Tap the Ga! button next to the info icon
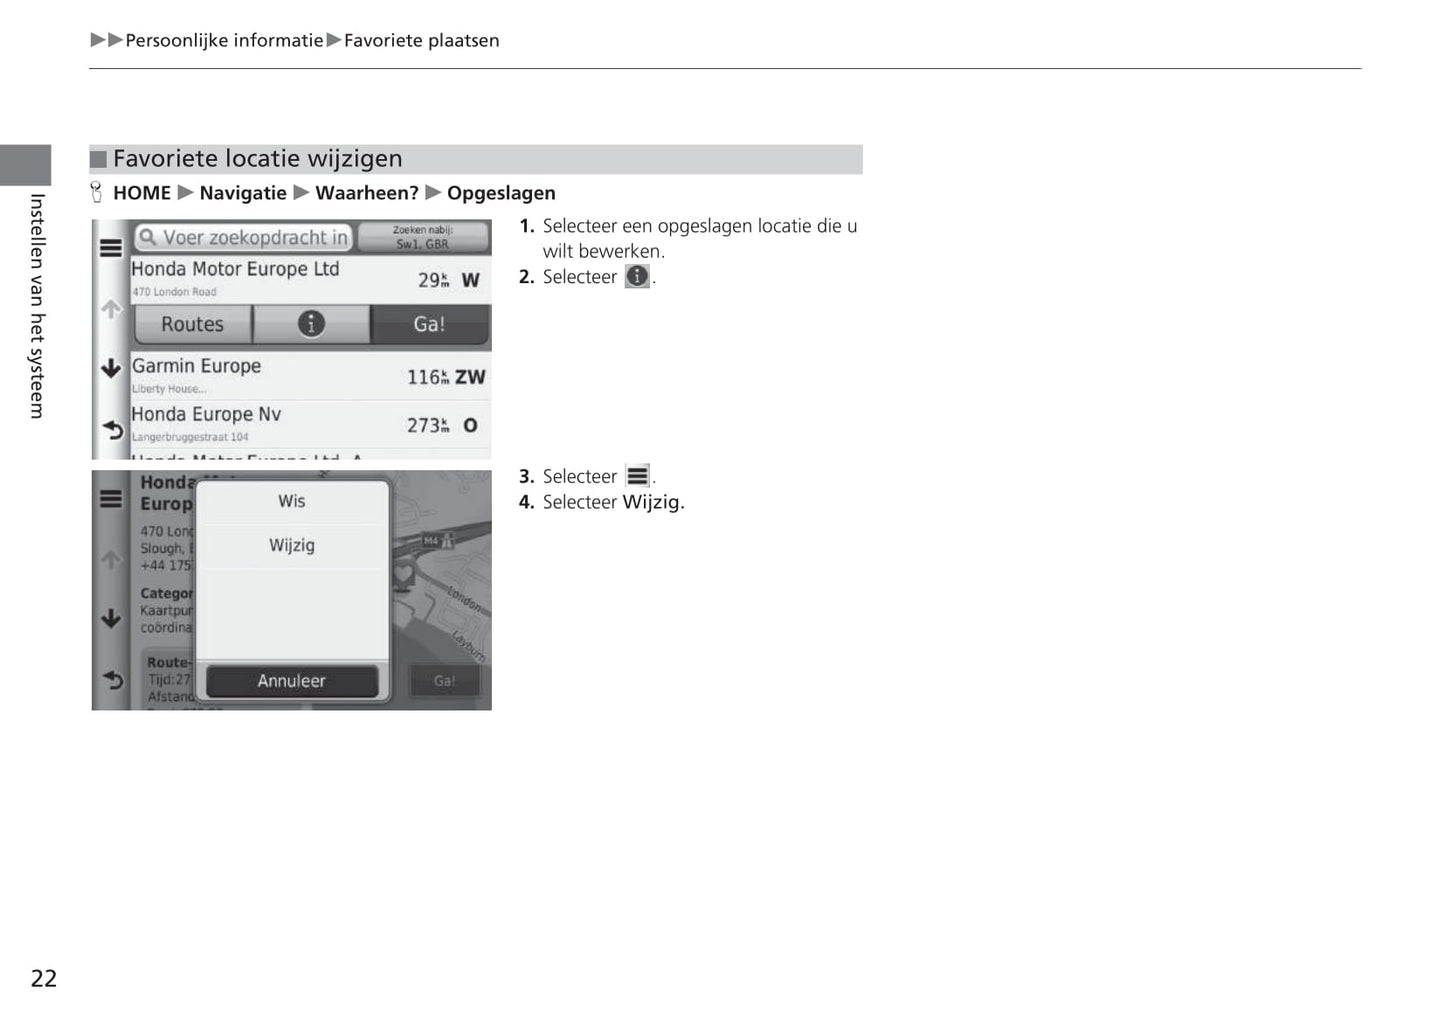Viewport: 1445px width, 1019px height. 430,324
